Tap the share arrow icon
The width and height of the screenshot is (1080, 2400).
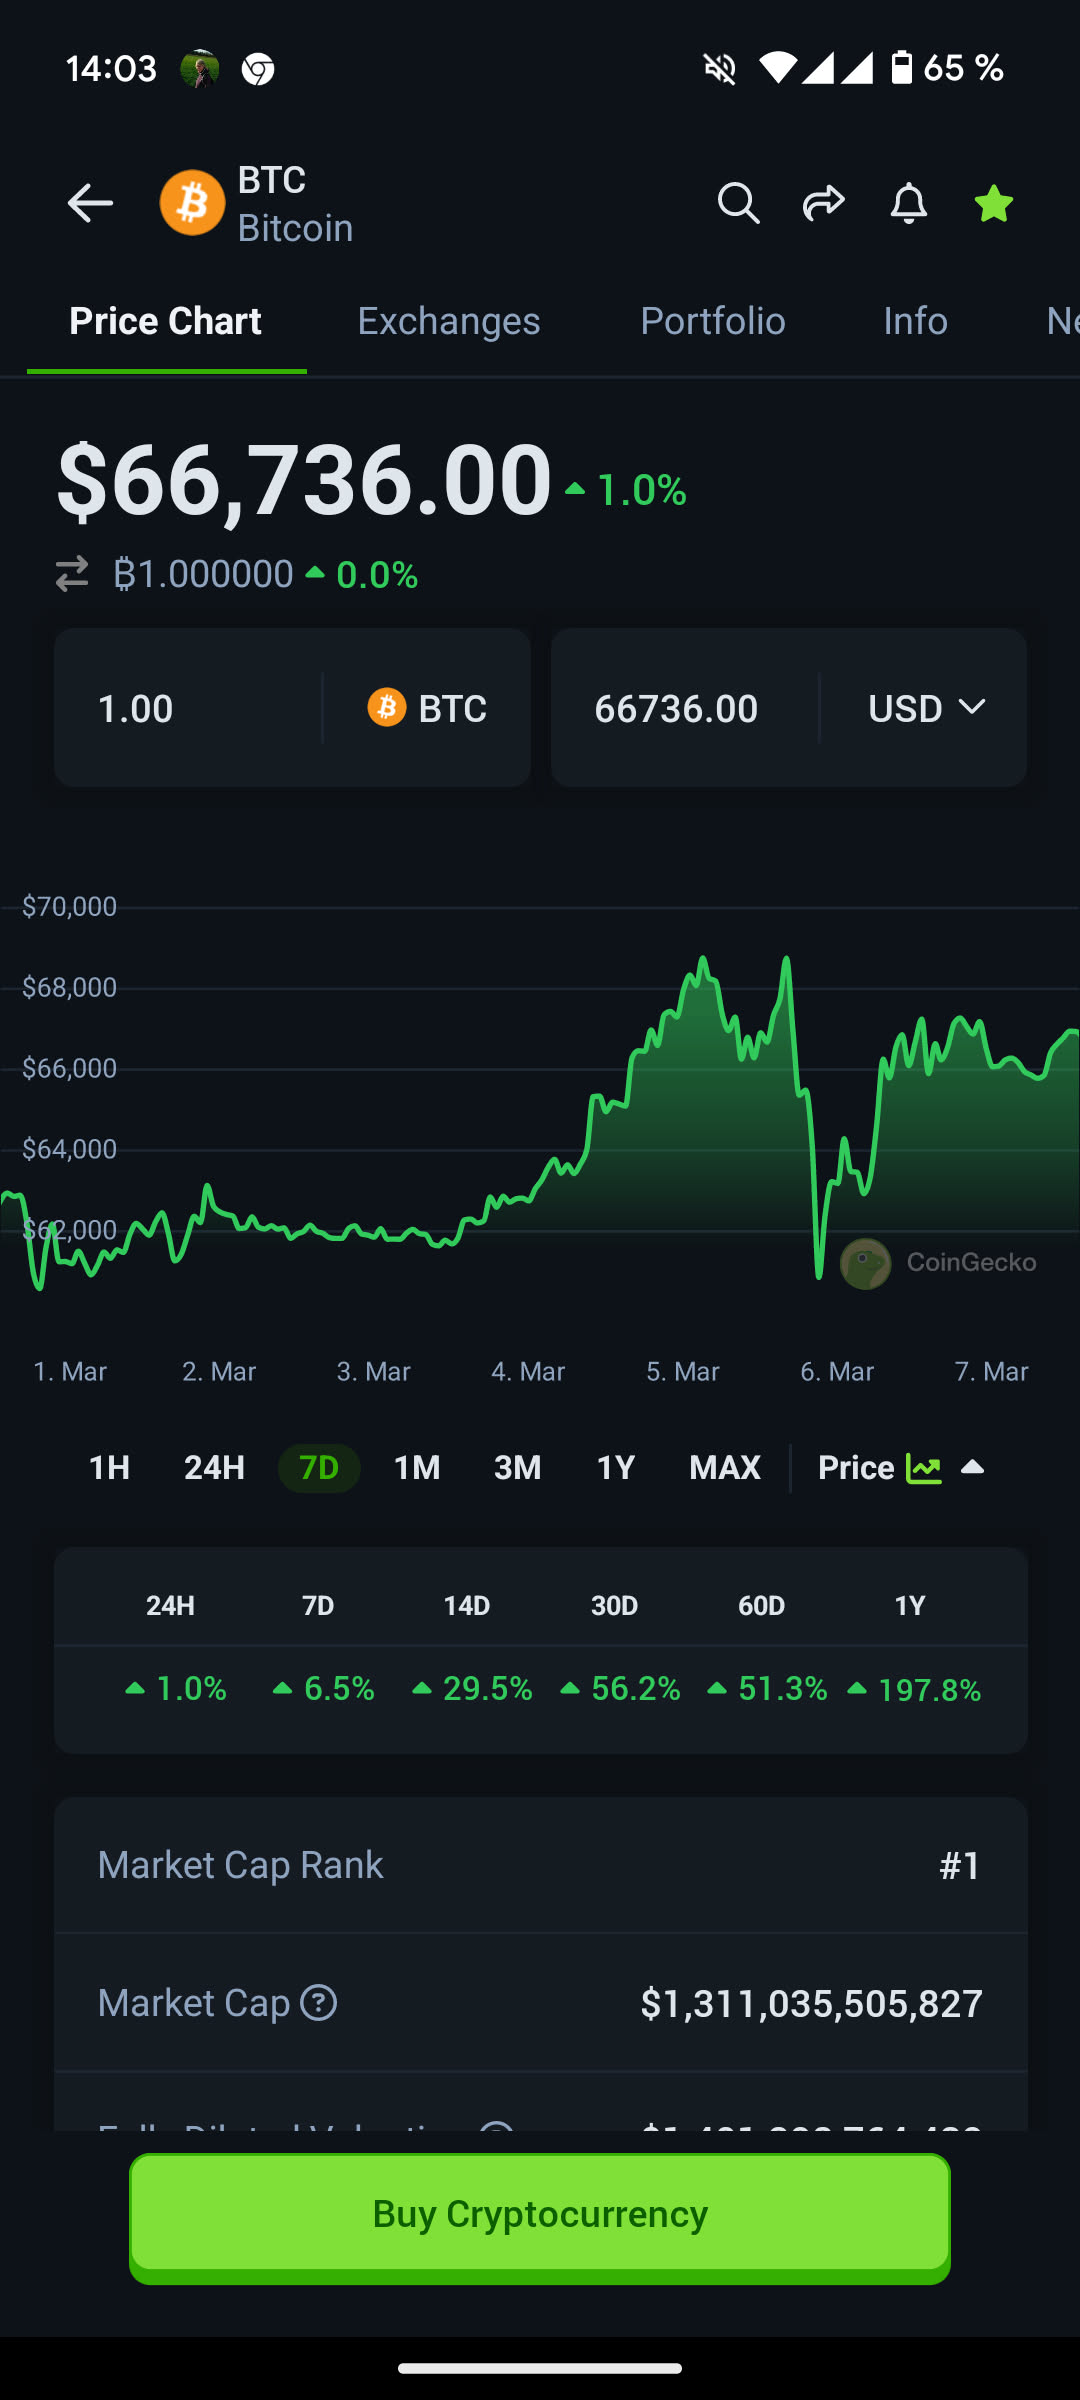click(x=823, y=204)
